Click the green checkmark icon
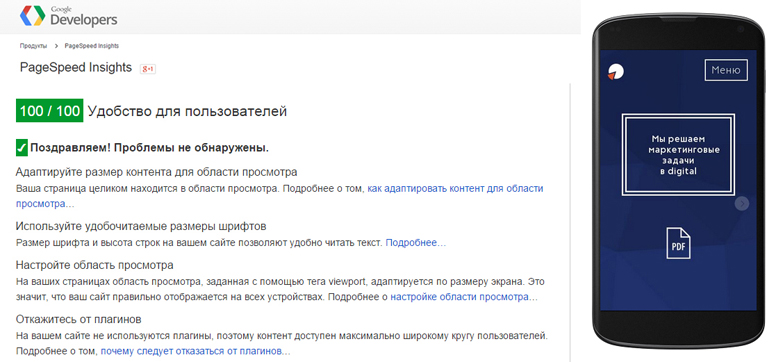The image size is (783, 362). pyautogui.click(x=21, y=148)
